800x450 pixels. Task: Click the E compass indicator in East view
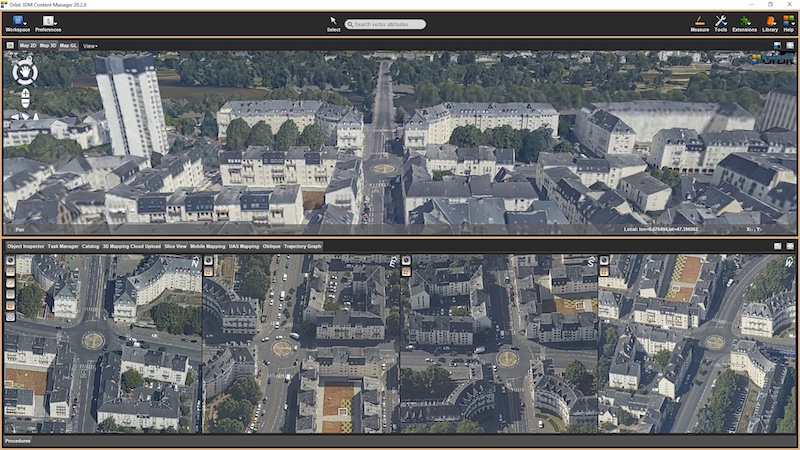[x=393, y=262]
